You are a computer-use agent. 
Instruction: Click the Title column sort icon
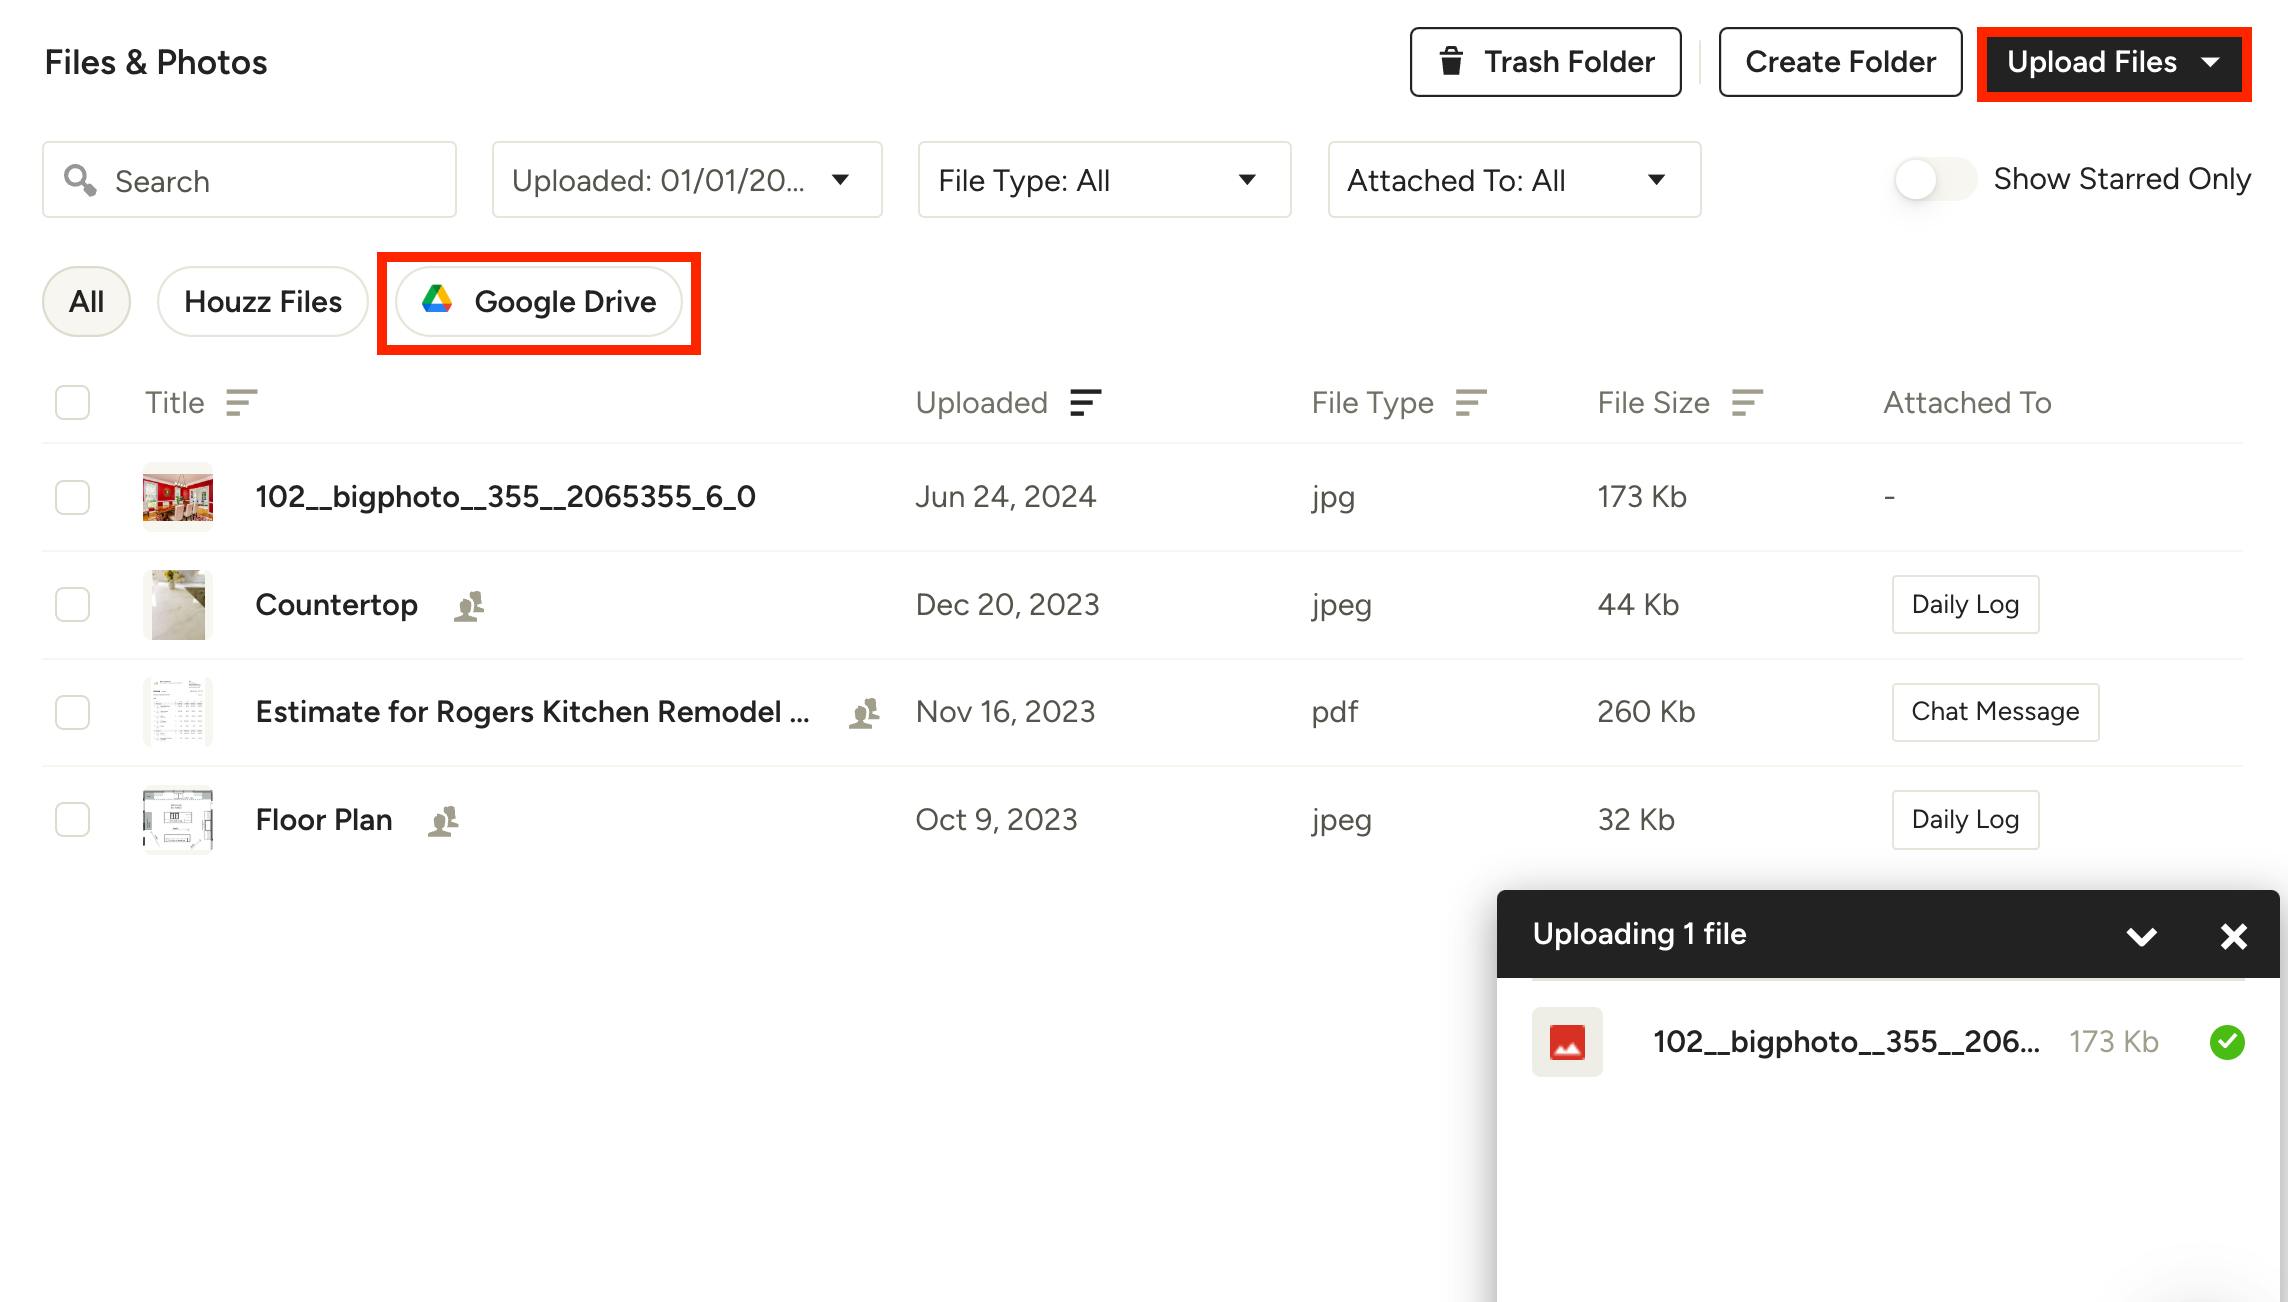(241, 403)
